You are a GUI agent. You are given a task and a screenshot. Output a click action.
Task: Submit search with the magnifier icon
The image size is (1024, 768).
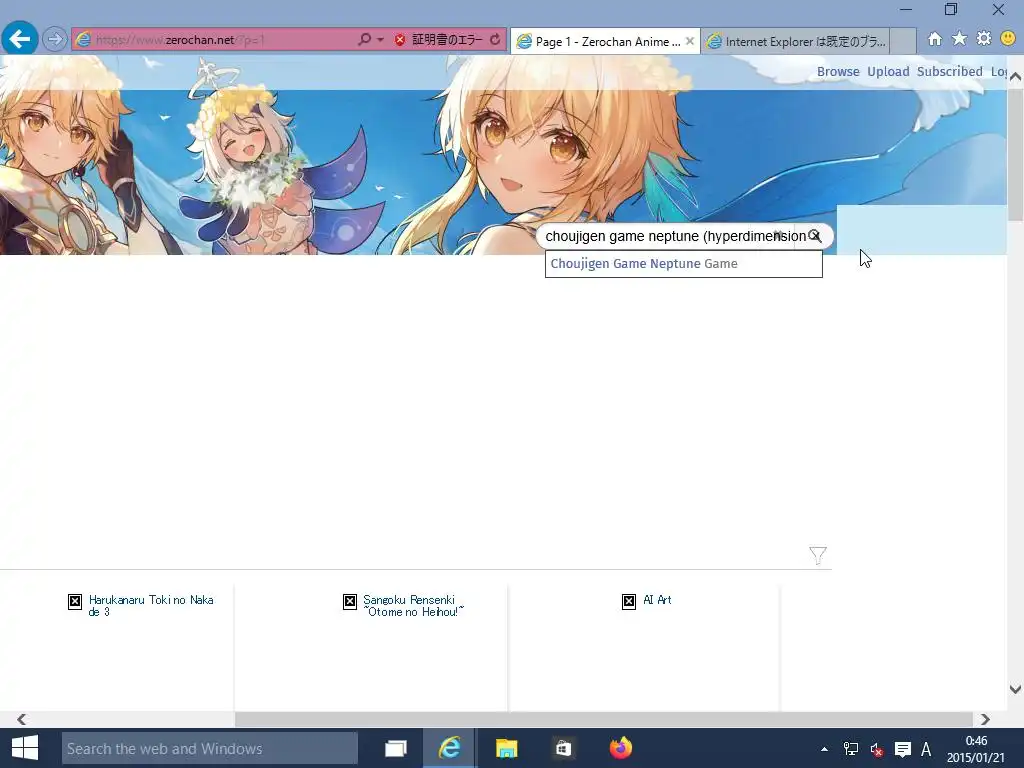[x=815, y=236]
